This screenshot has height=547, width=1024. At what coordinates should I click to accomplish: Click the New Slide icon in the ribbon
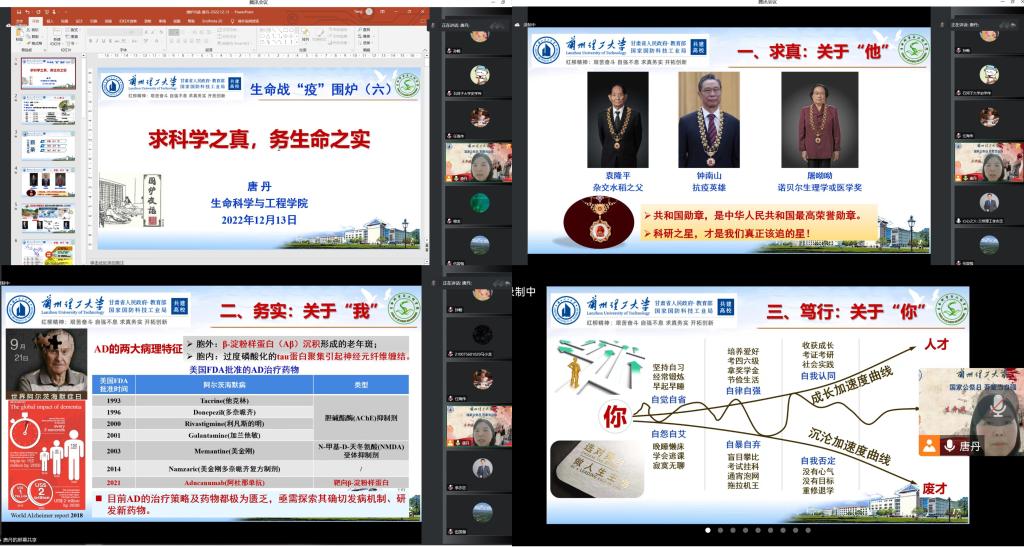(x=57, y=33)
